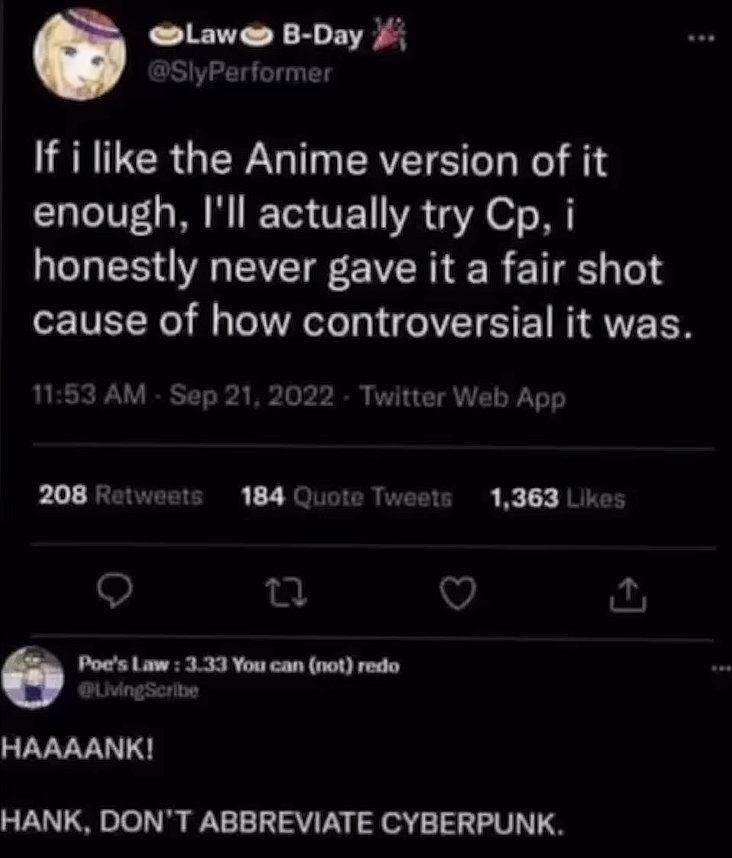Click the Twitter Web App source label
The width and height of the screenshot is (732, 858).
462,397
